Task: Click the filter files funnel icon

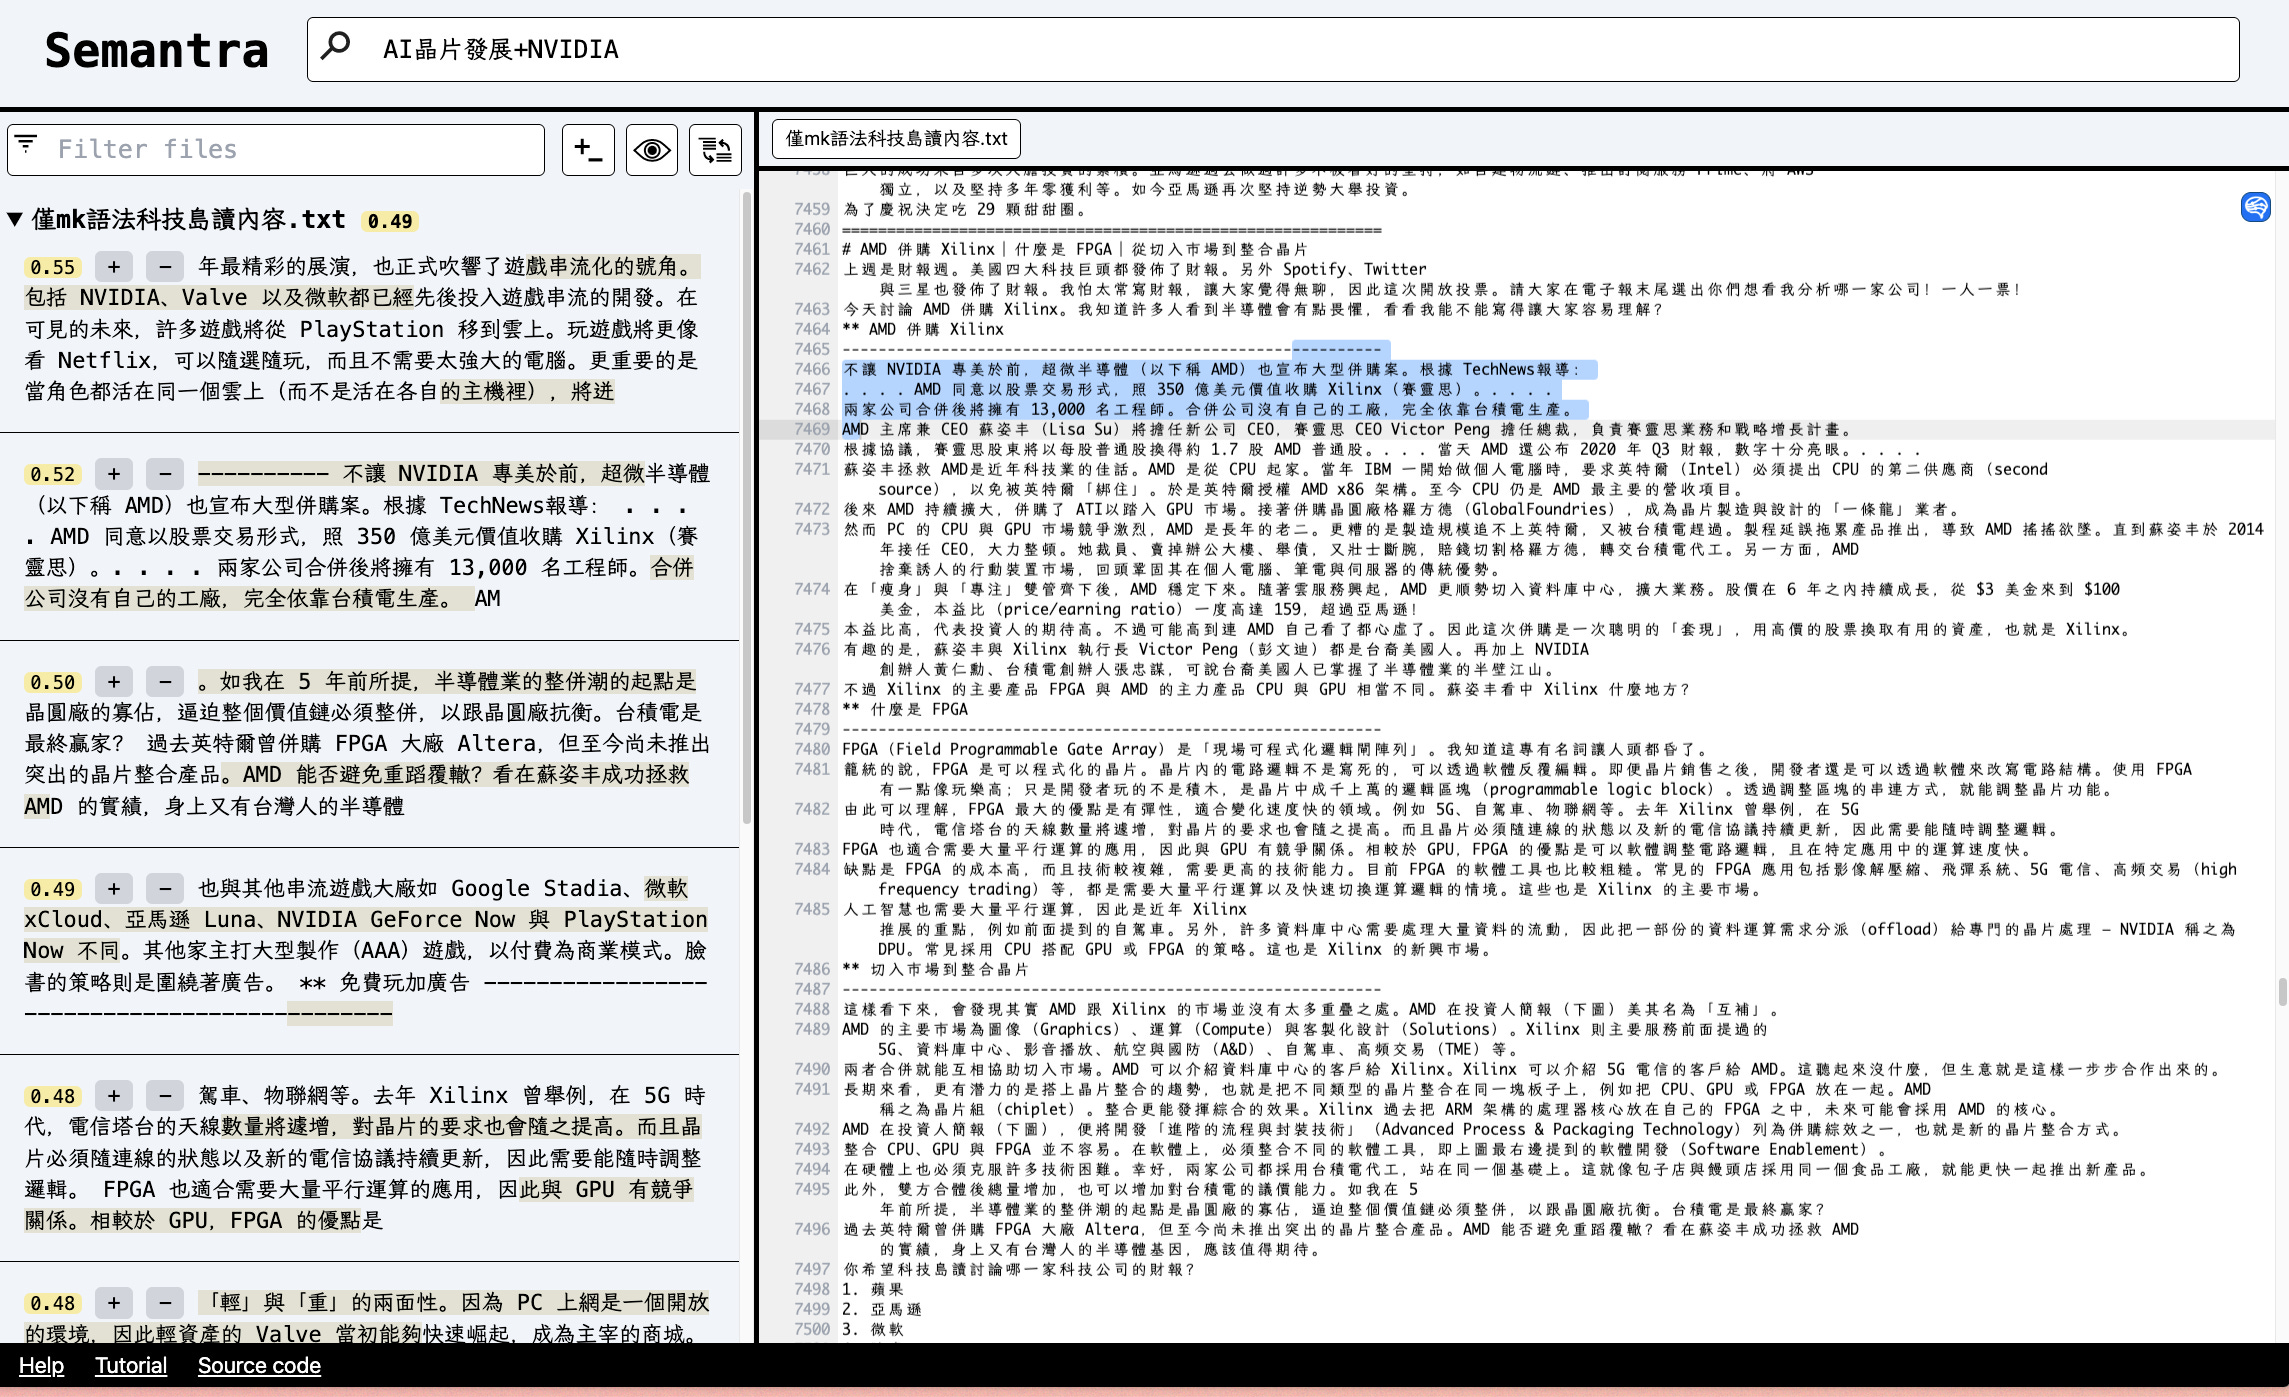Action: (26, 145)
